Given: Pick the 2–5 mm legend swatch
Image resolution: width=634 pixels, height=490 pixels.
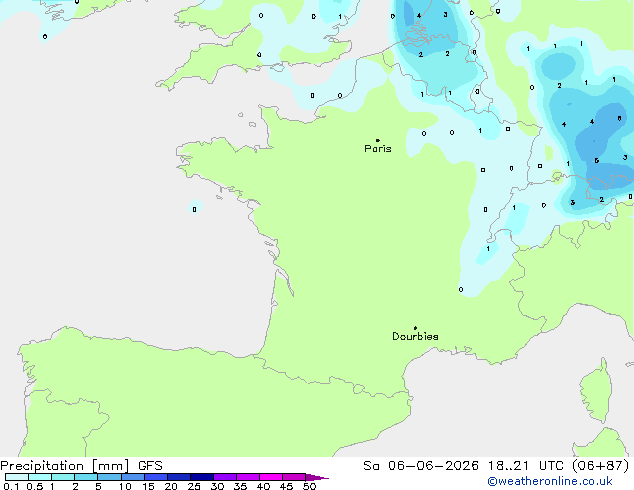Looking at the screenshot, I should coord(86,477).
